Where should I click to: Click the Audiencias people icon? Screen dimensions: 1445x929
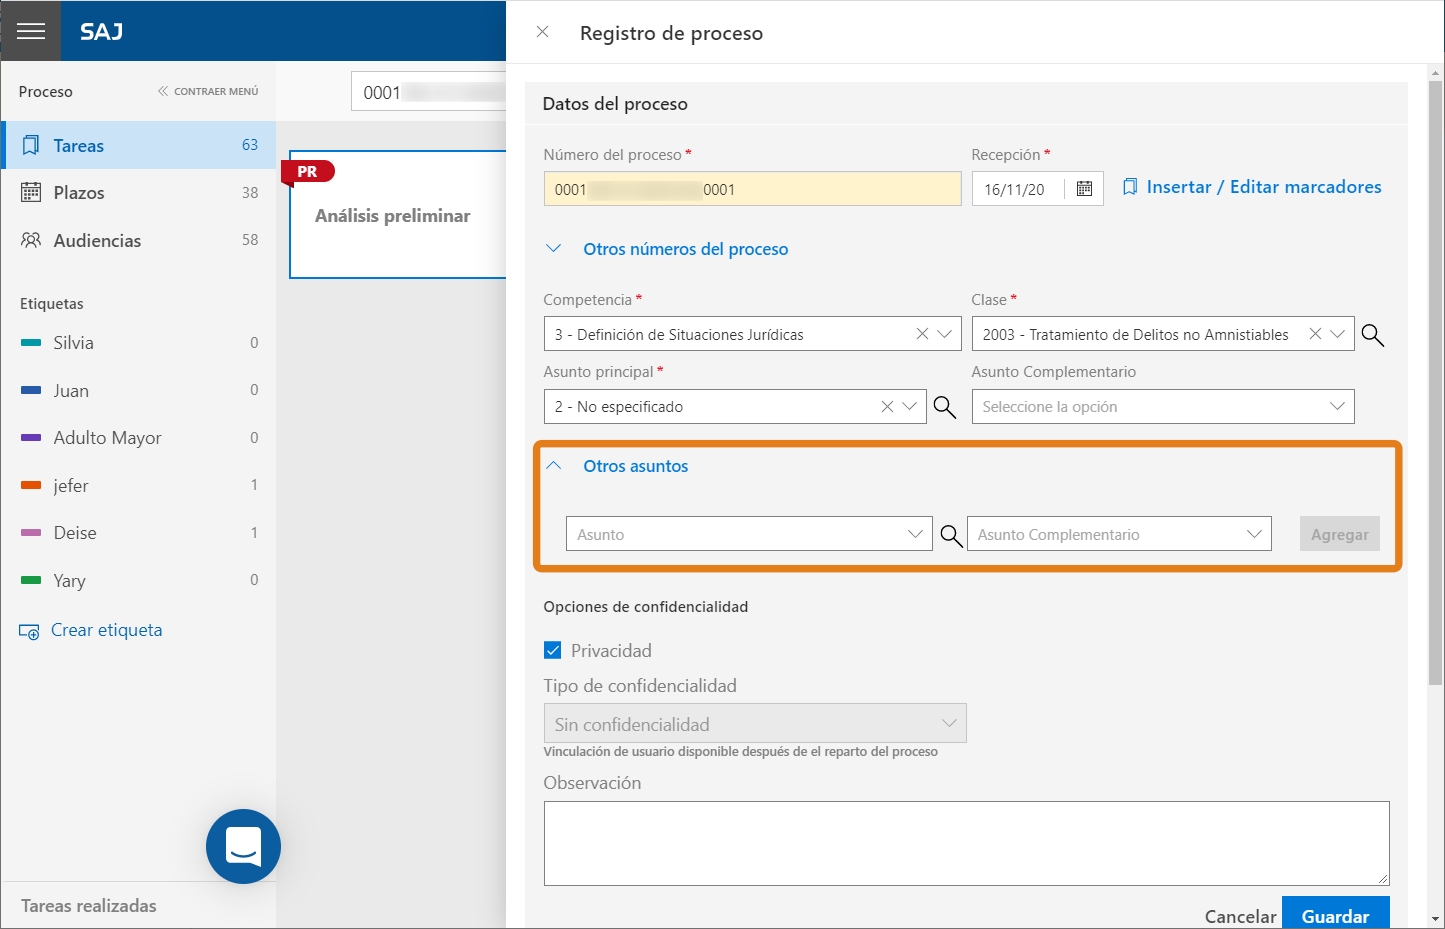pyautogui.click(x=31, y=240)
